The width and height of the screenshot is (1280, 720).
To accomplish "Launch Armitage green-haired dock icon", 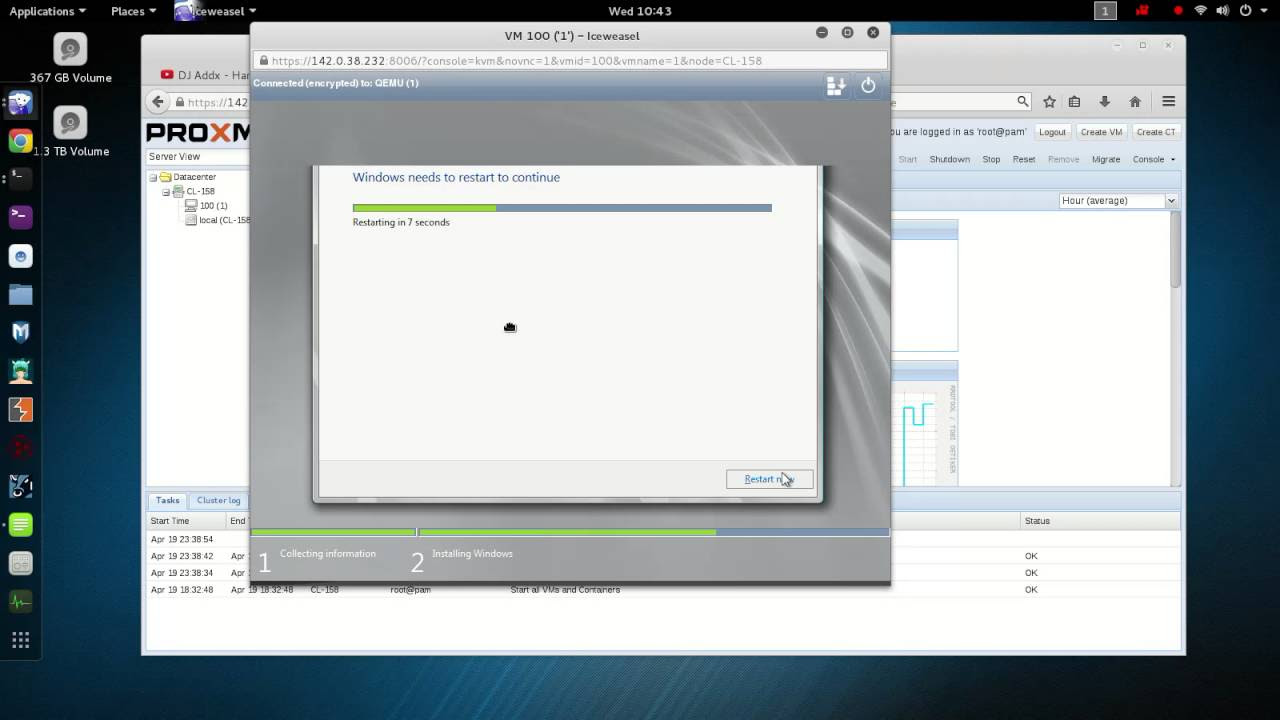I will point(20,371).
